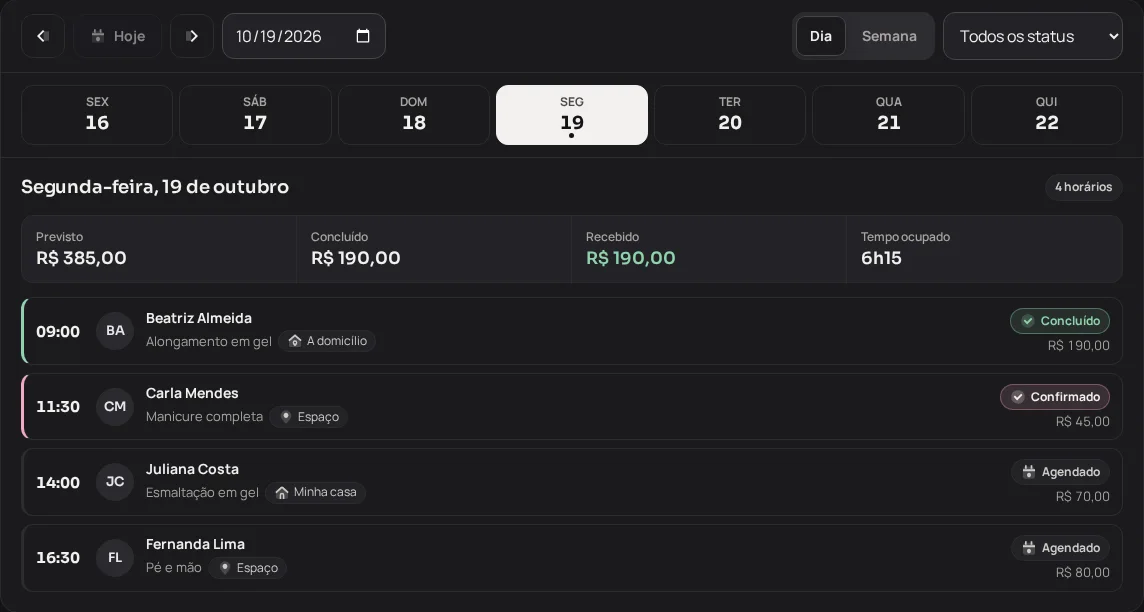Select the Dia view toggle
The height and width of the screenshot is (612, 1144).
[821, 36]
